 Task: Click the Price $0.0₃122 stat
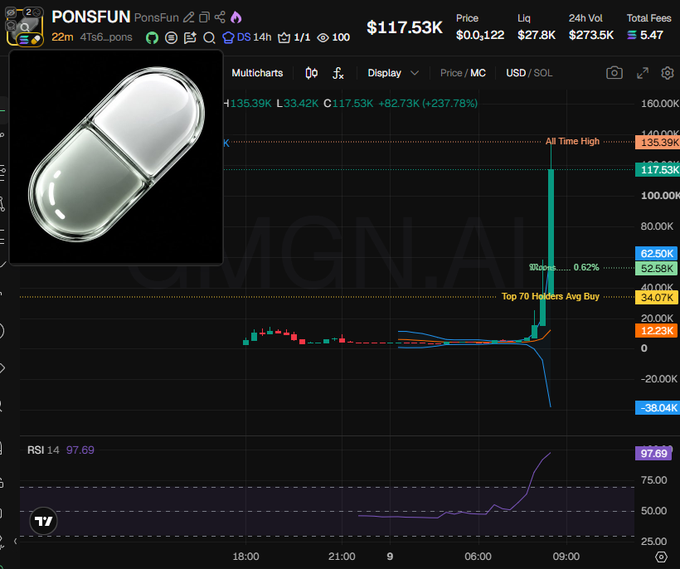click(480, 27)
